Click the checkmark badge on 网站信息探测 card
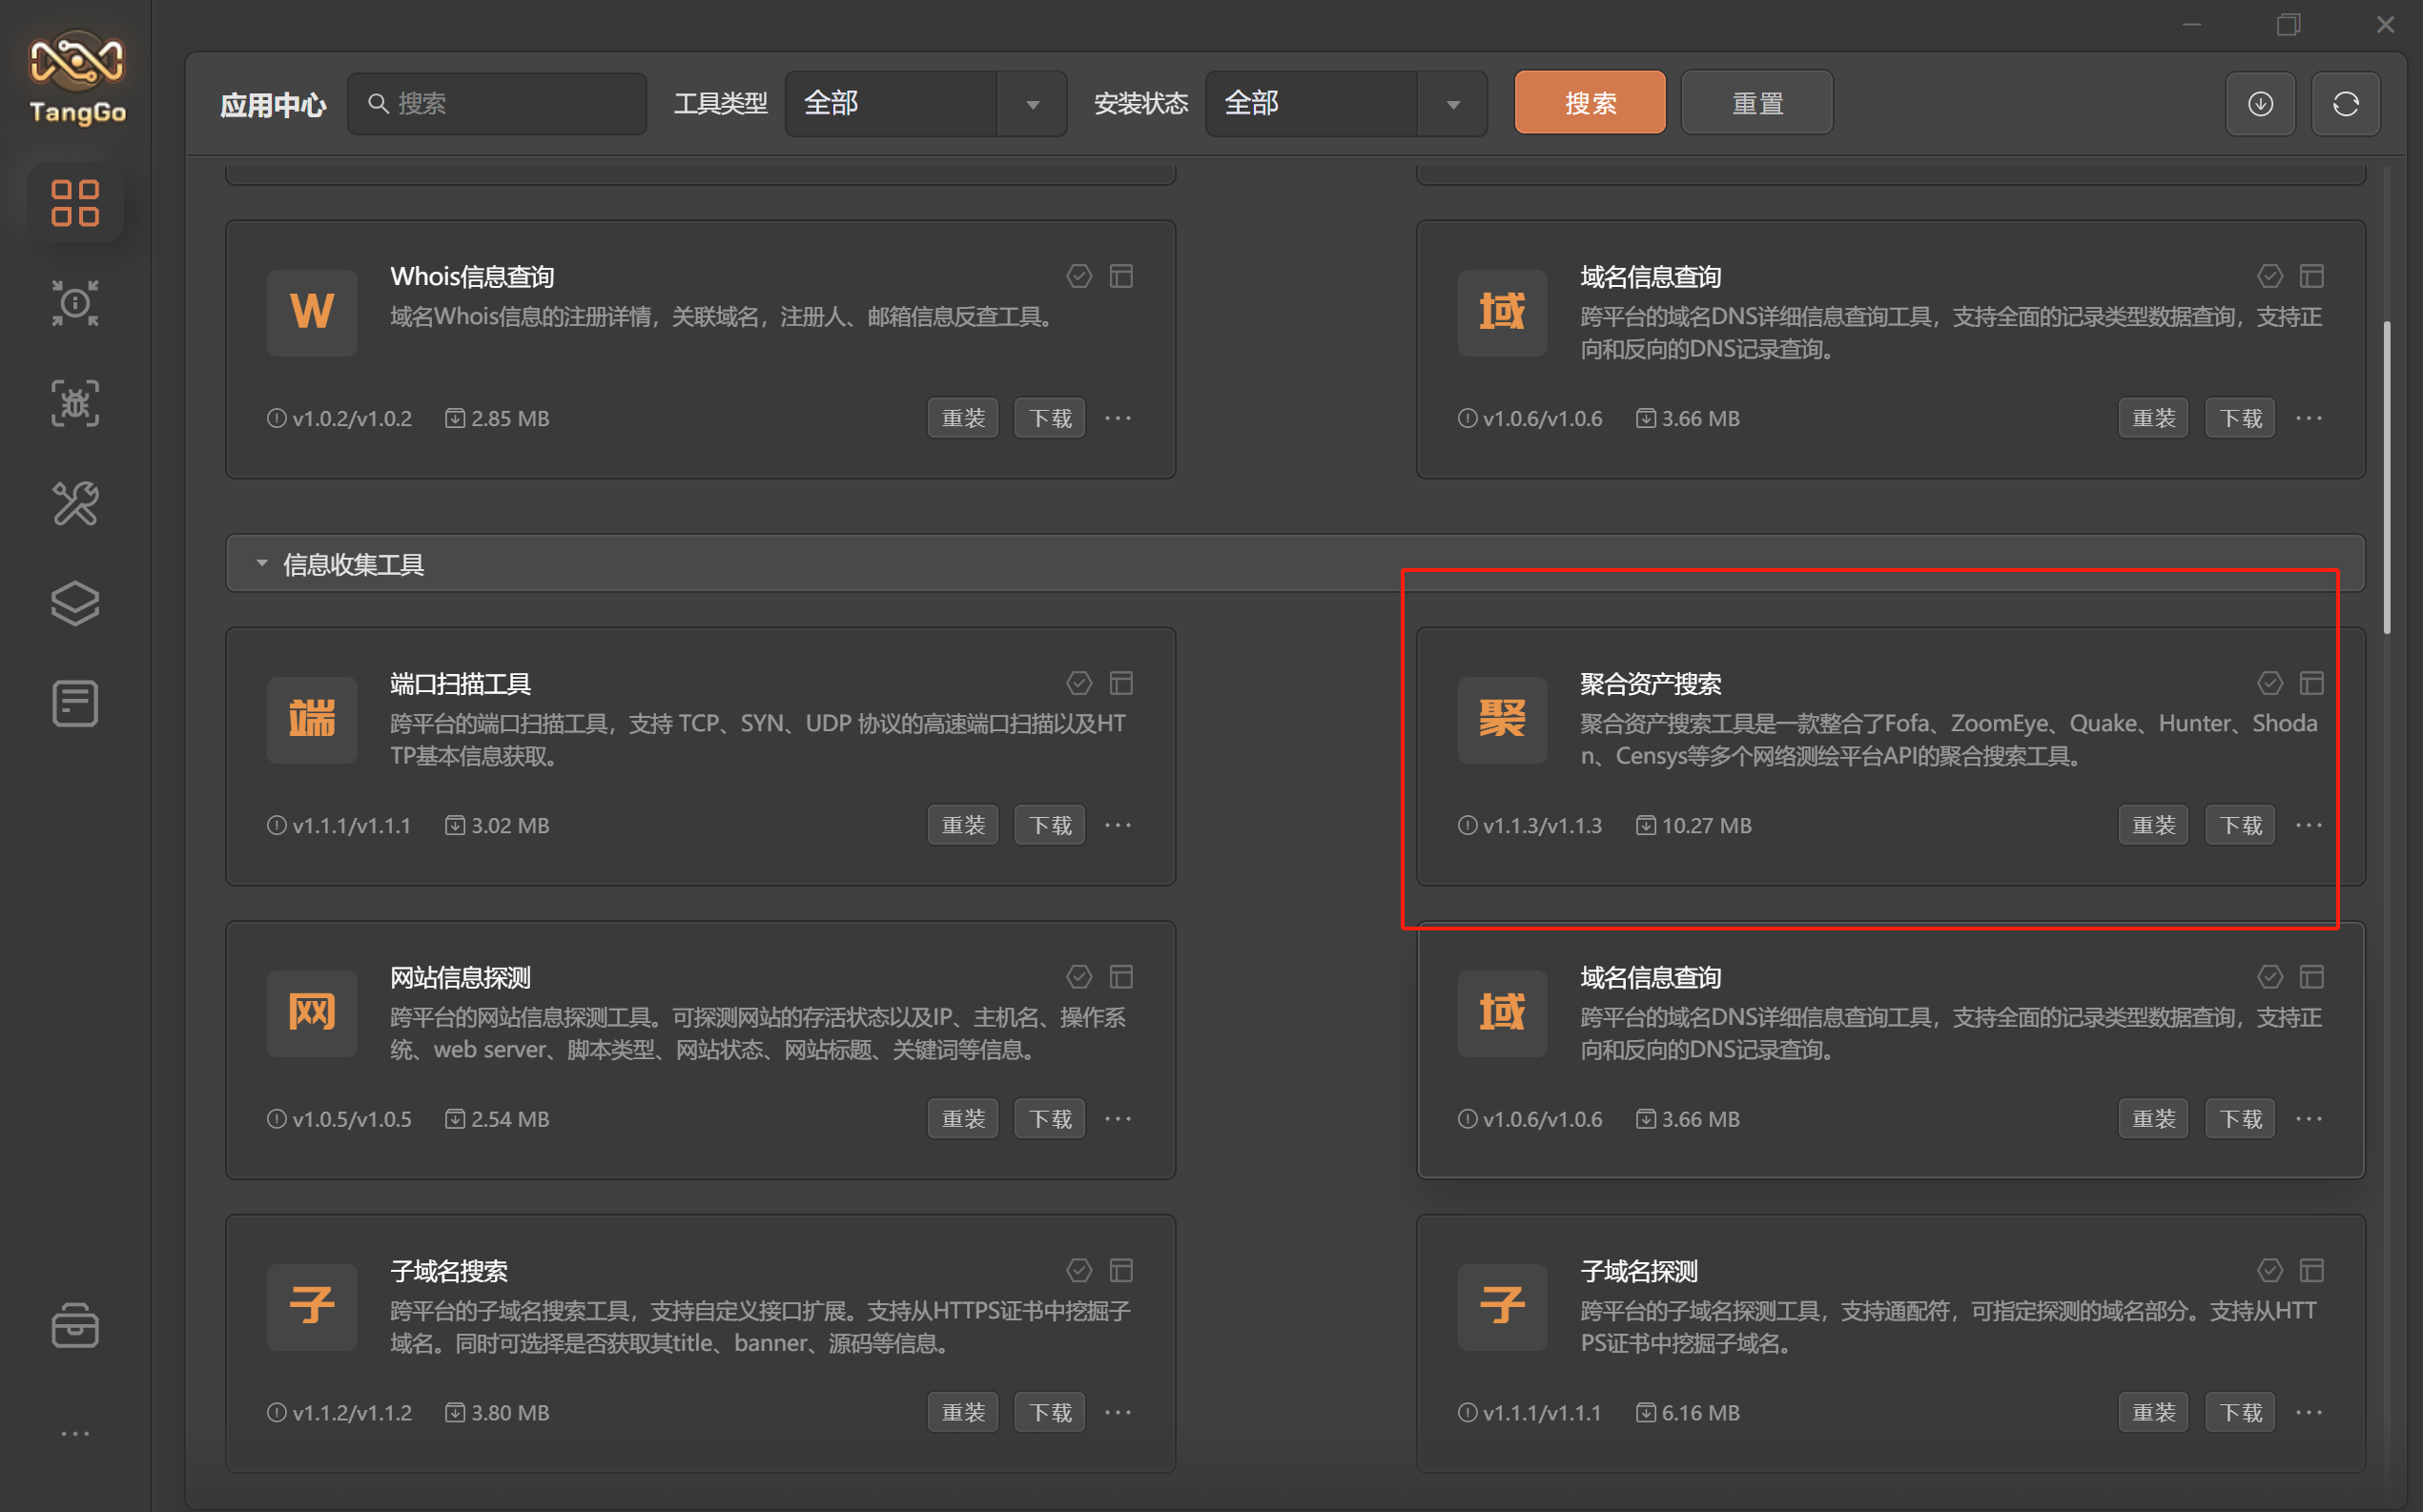This screenshot has width=2423, height=1512. pyautogui.click(x=1079, y=976)
